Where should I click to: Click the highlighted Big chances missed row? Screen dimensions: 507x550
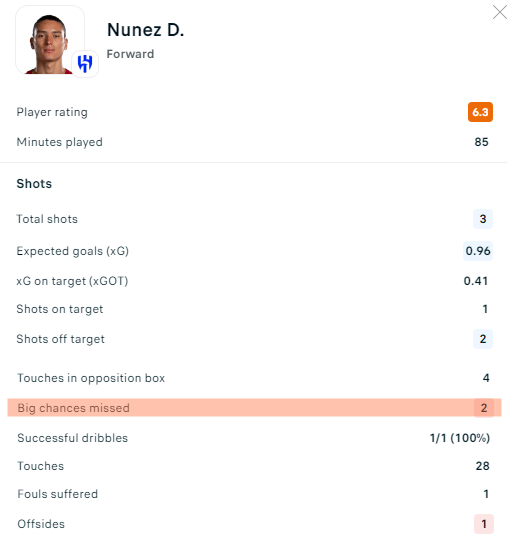[x=254, y=408]
